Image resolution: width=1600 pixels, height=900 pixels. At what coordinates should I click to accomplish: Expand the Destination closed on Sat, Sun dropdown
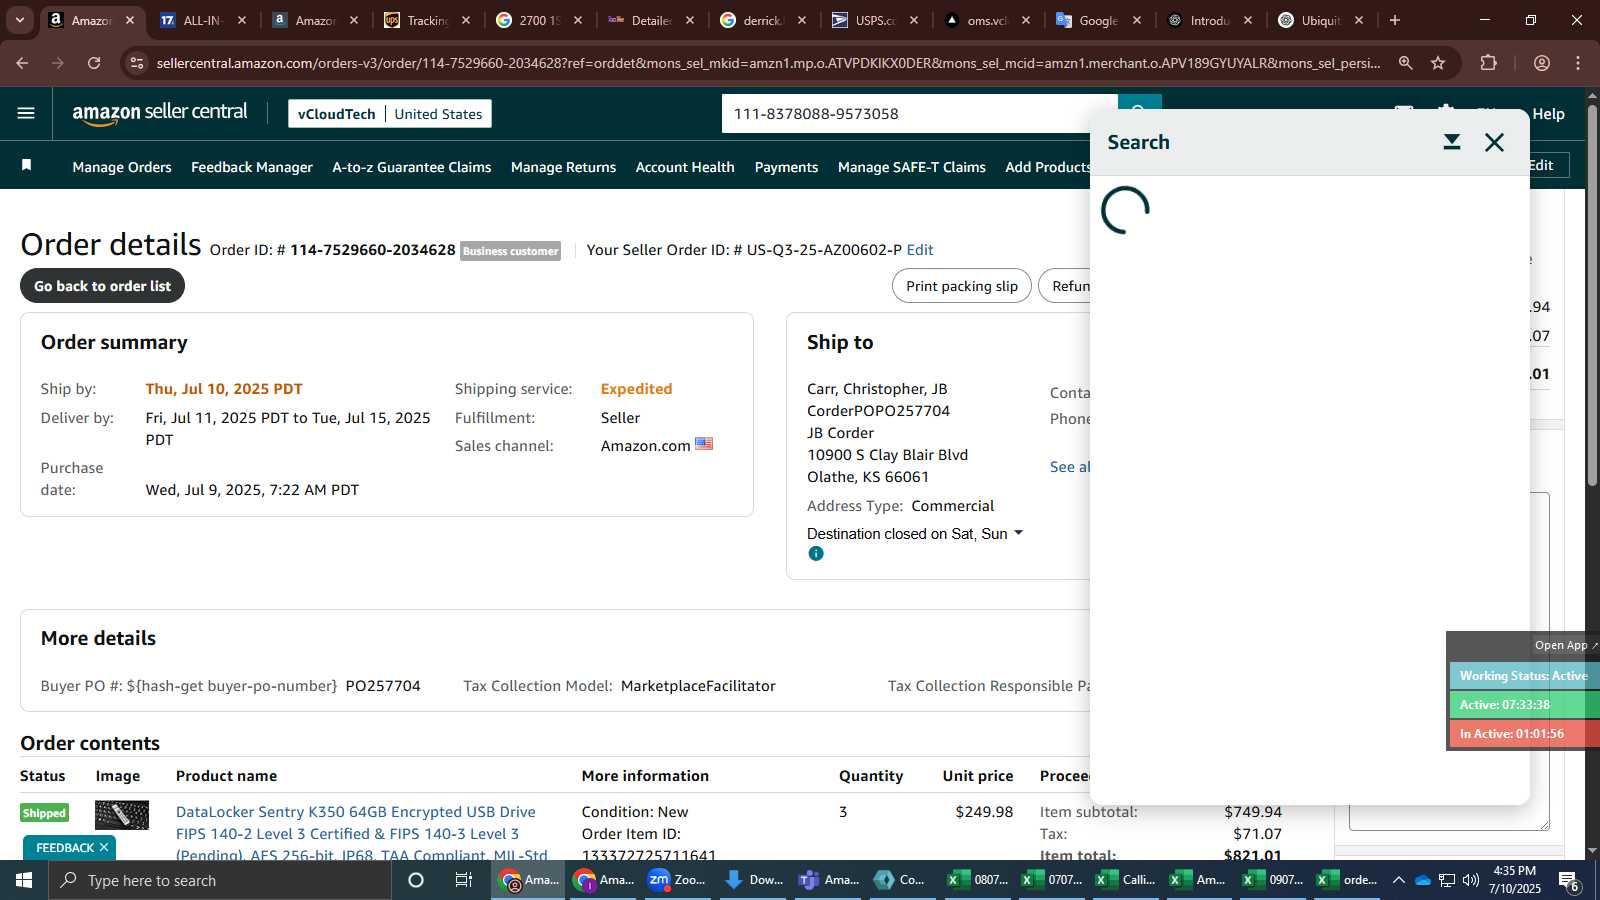click(x=915, y=534)
